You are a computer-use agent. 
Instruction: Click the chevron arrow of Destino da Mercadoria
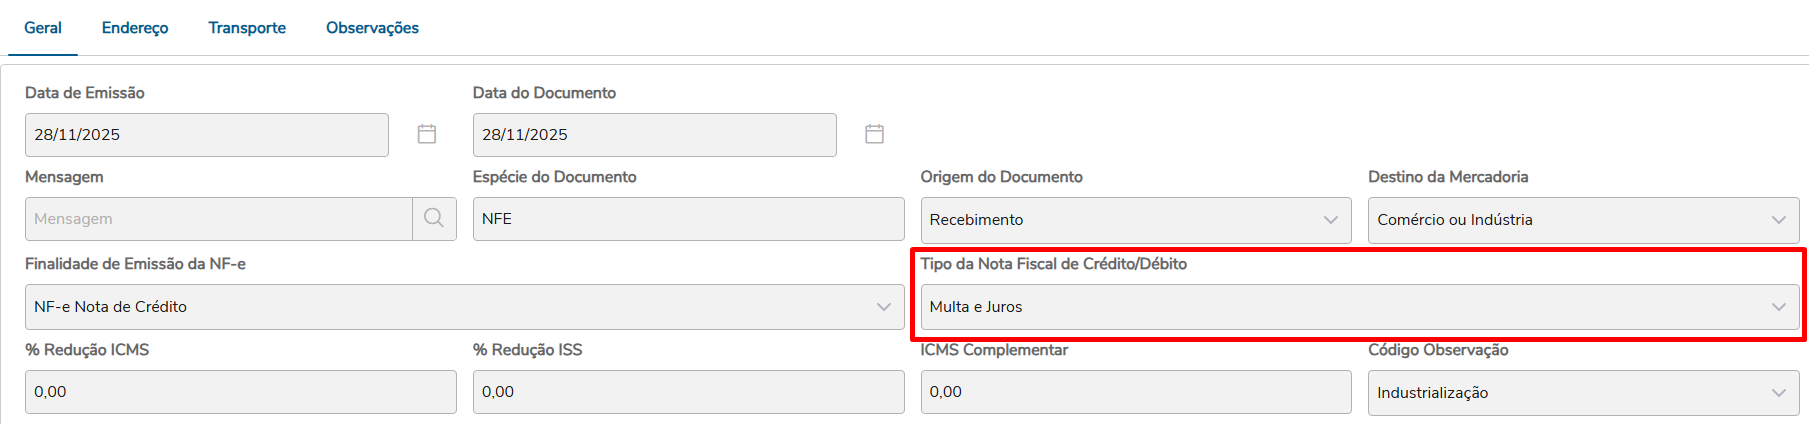1778,220
